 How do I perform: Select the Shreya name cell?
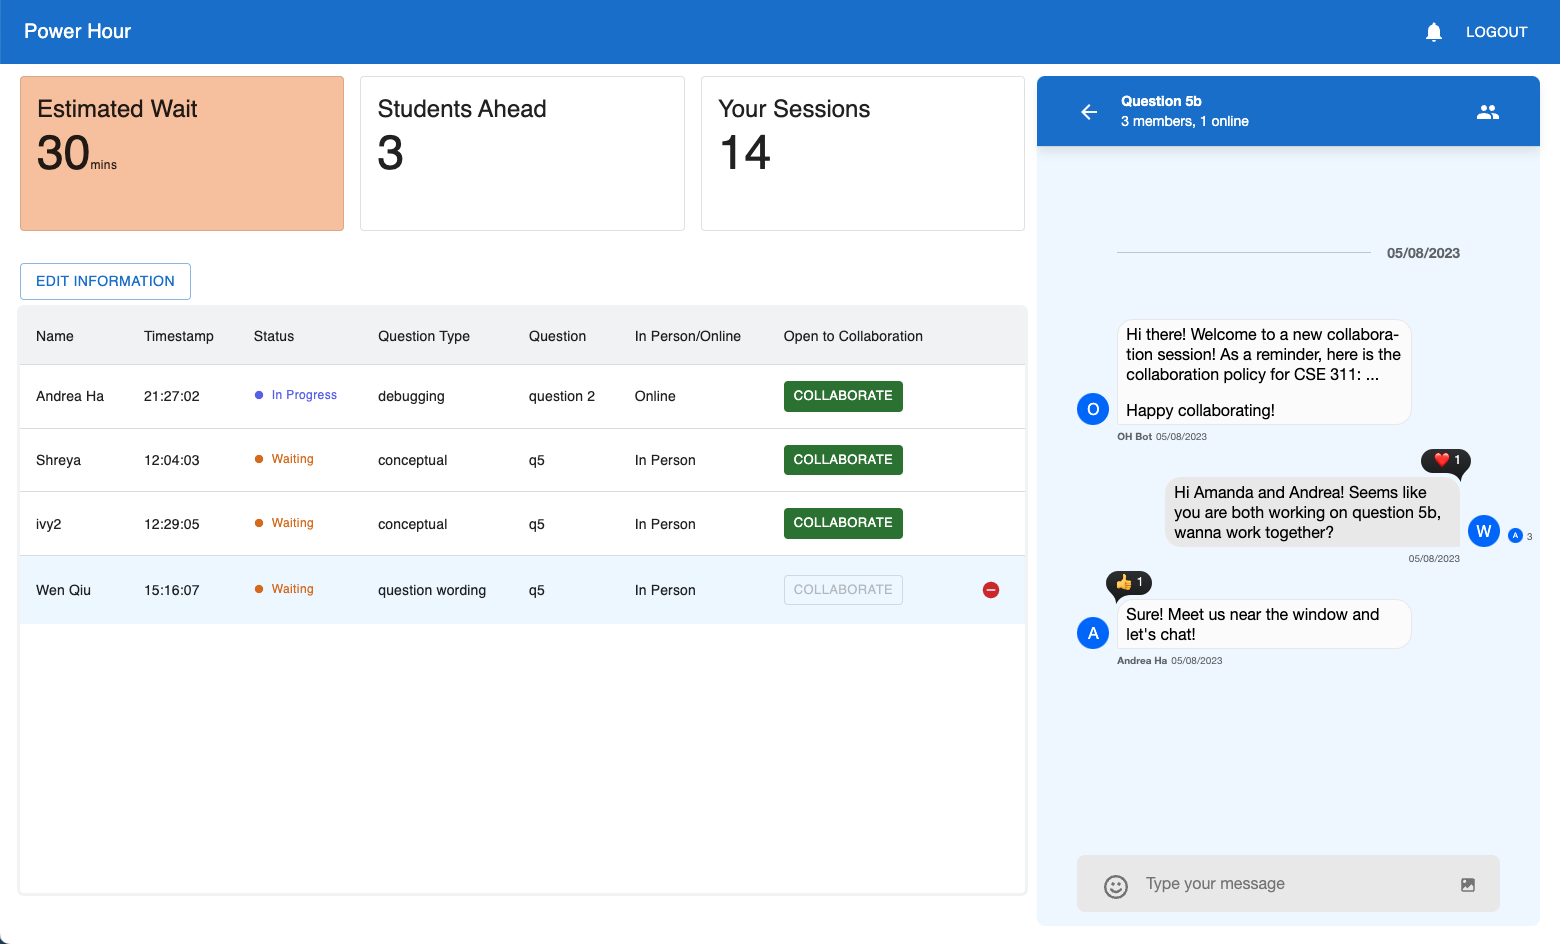58,460
